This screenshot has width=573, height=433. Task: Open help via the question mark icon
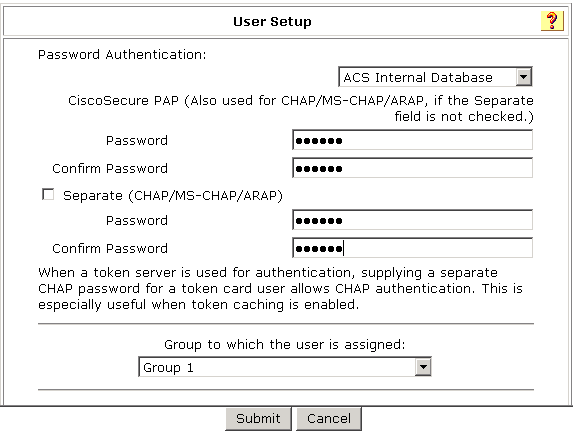tap(552, 21)
